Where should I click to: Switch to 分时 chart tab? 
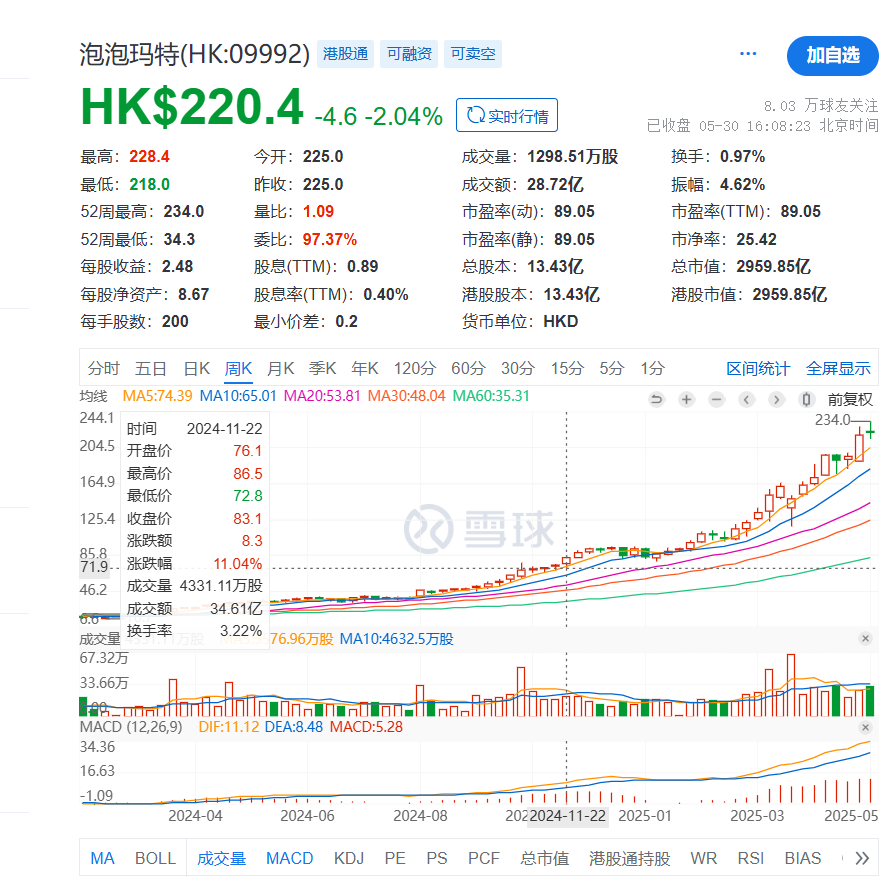(x=103, y=369)
